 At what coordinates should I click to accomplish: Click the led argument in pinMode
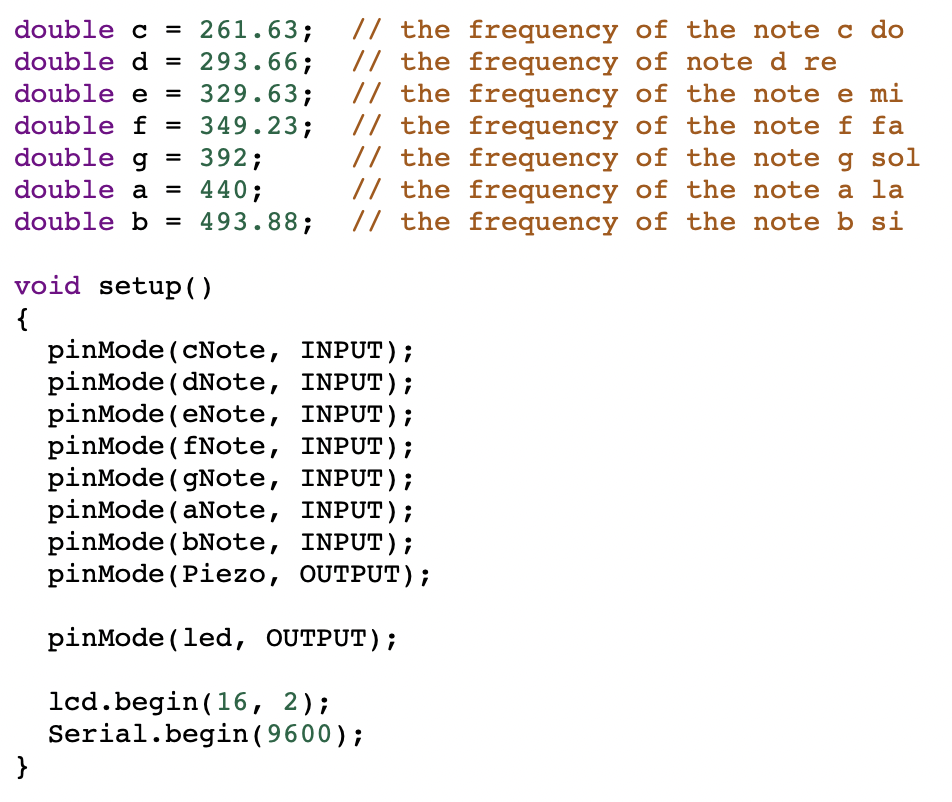pyautogui.click(x=207, y=638)
